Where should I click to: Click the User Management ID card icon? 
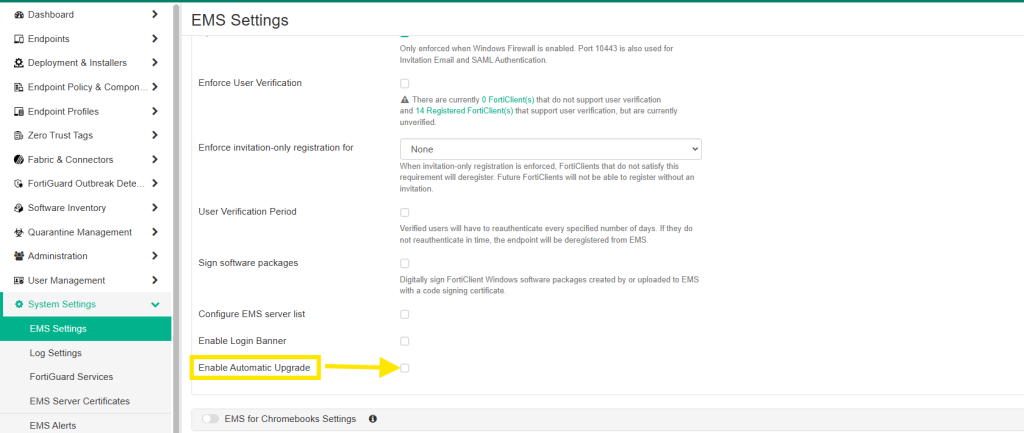[19, 280]
